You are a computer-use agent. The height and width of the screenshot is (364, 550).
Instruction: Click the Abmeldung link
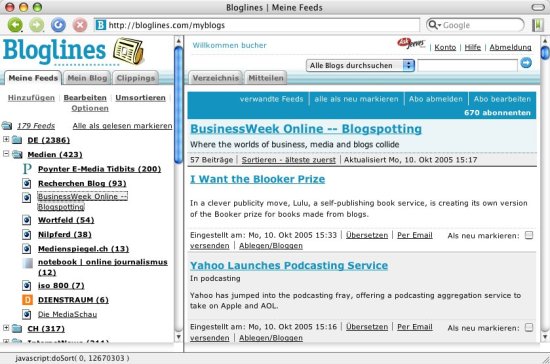(510, 47)
